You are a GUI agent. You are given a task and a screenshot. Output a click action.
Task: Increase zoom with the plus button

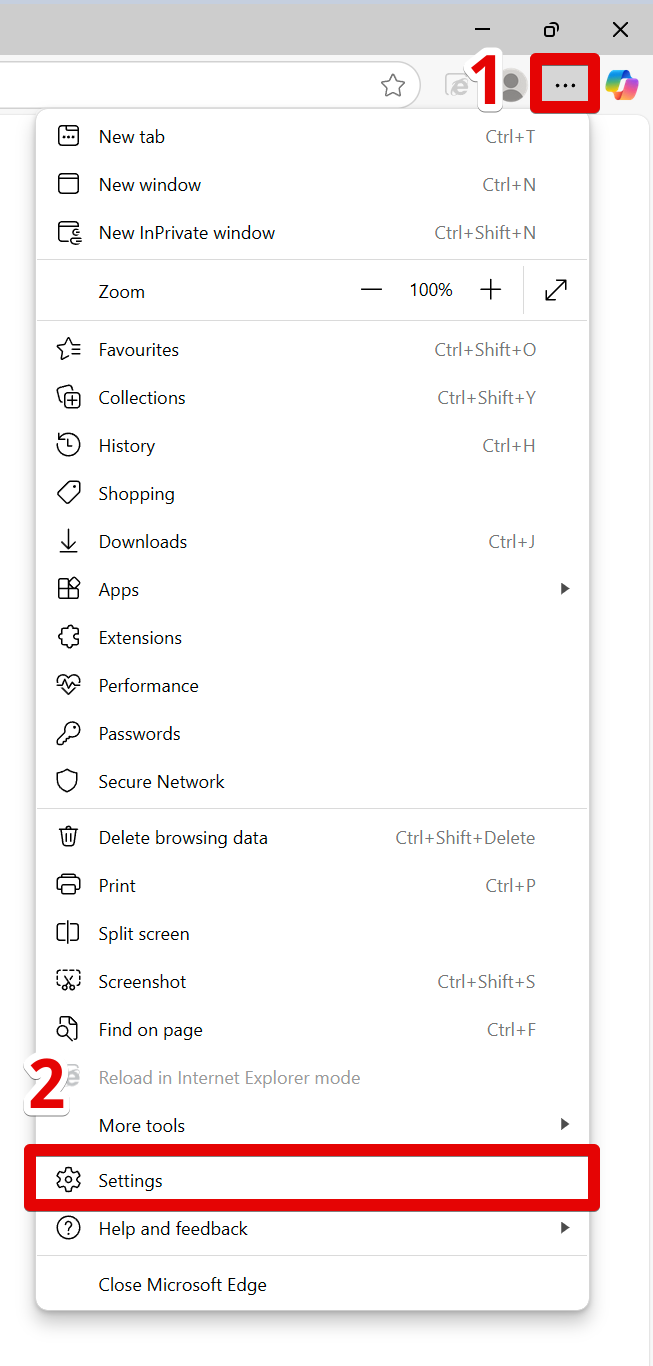pos(490,290)
